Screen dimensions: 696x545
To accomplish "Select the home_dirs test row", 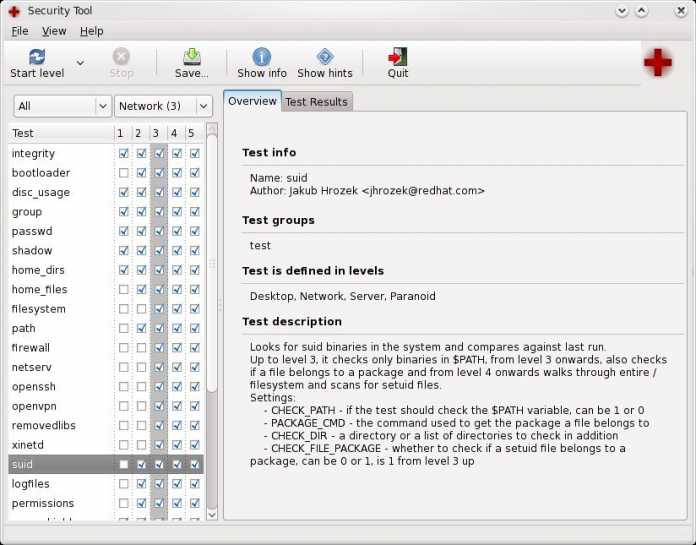I will coord(106,270).
